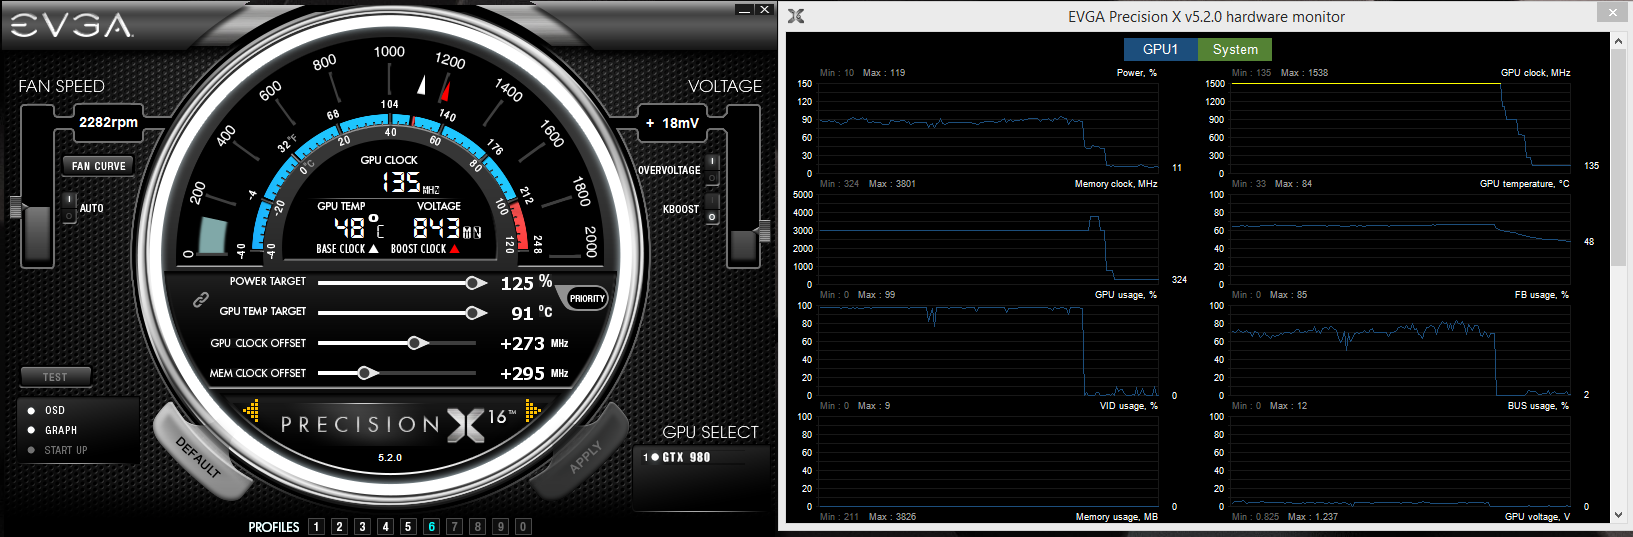The image size is (1633, 537).
Task: Click the X icon in monitor title bar
Action: (x=796, y=16)
